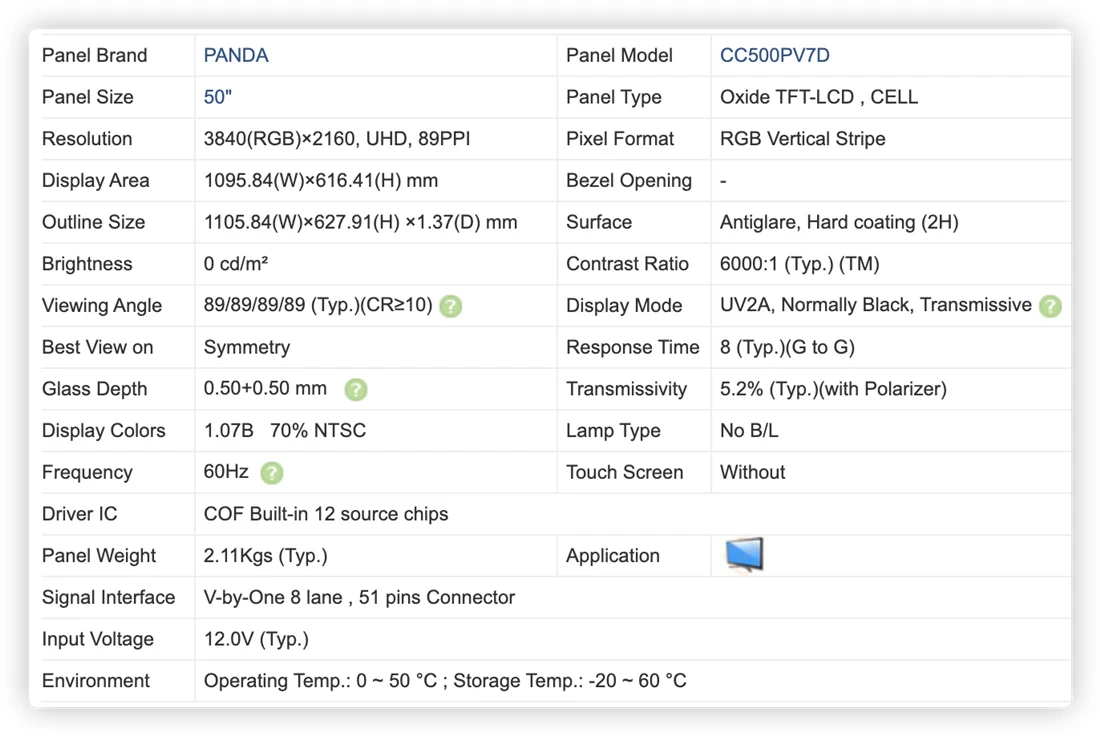The image size is (1100, 736).
Task: Click the Panel Size label
Action: [x=88, y=97]
